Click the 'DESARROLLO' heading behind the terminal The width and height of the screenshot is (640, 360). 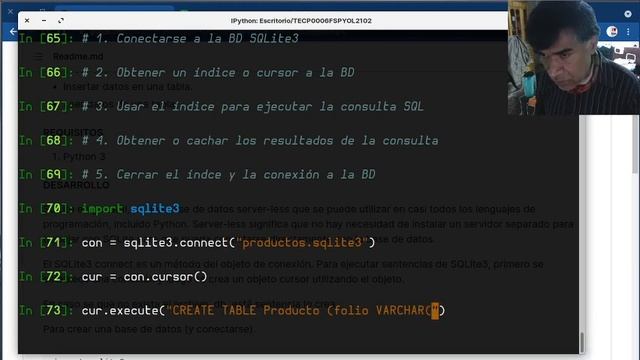point(76,185)
